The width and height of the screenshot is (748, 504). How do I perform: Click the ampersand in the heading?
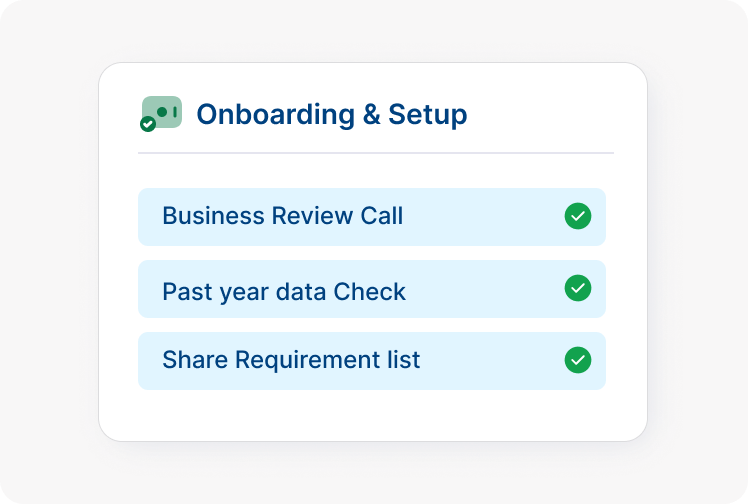(x=371, y=114)
